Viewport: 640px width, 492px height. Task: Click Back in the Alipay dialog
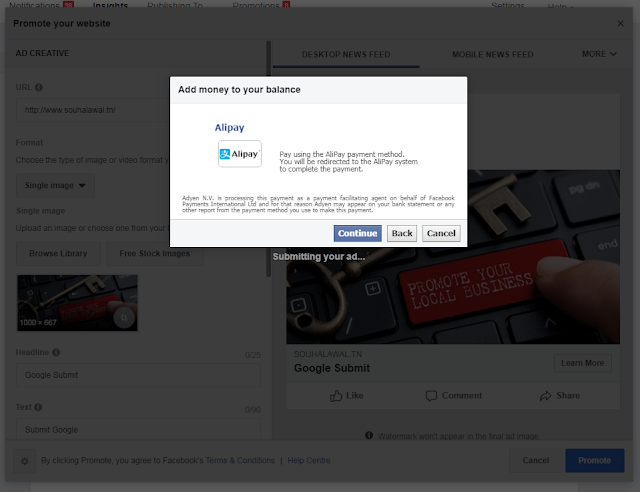(402, 233)
